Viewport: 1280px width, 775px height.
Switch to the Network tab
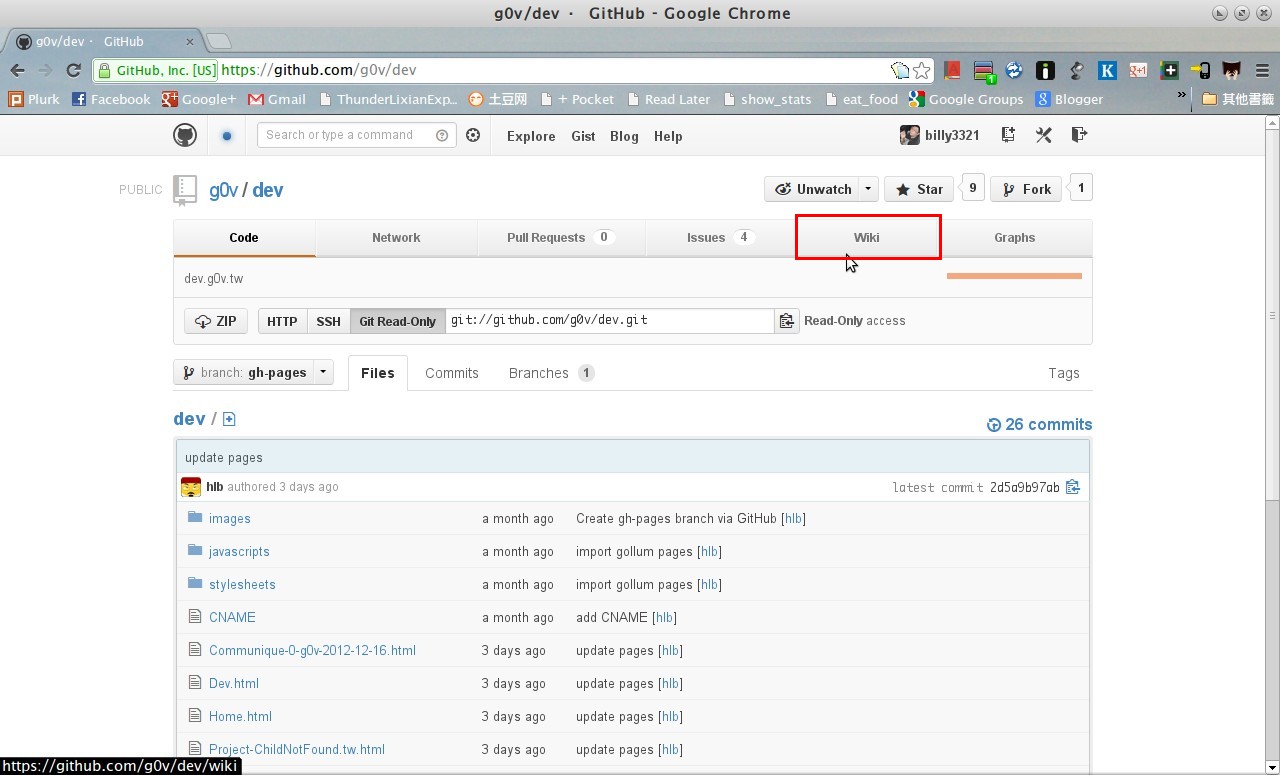pos(396,238)
